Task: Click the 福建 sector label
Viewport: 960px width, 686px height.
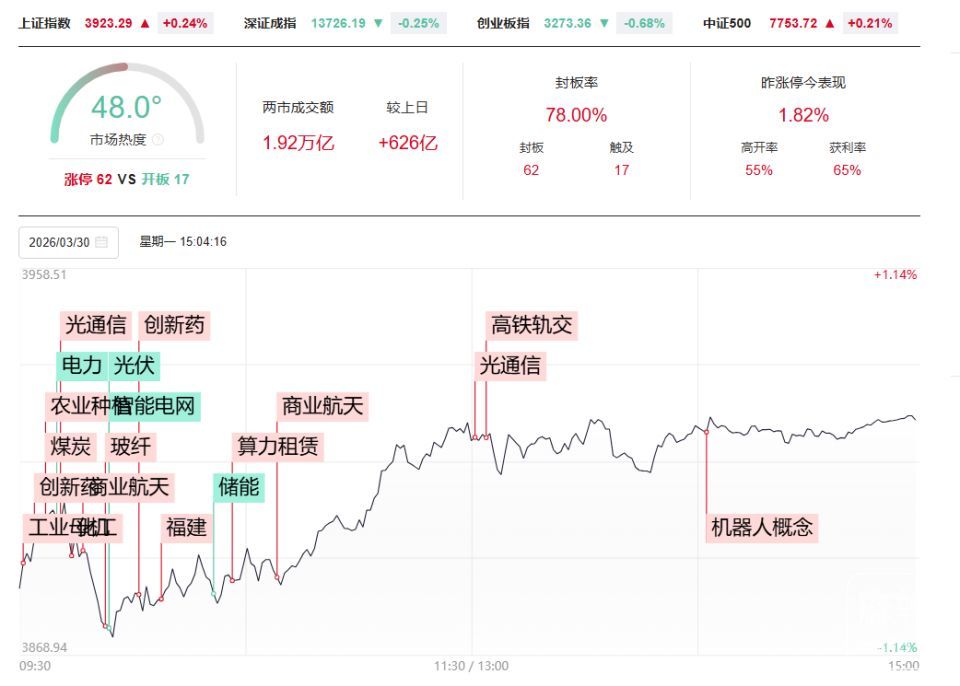Action: click(186, 527)
